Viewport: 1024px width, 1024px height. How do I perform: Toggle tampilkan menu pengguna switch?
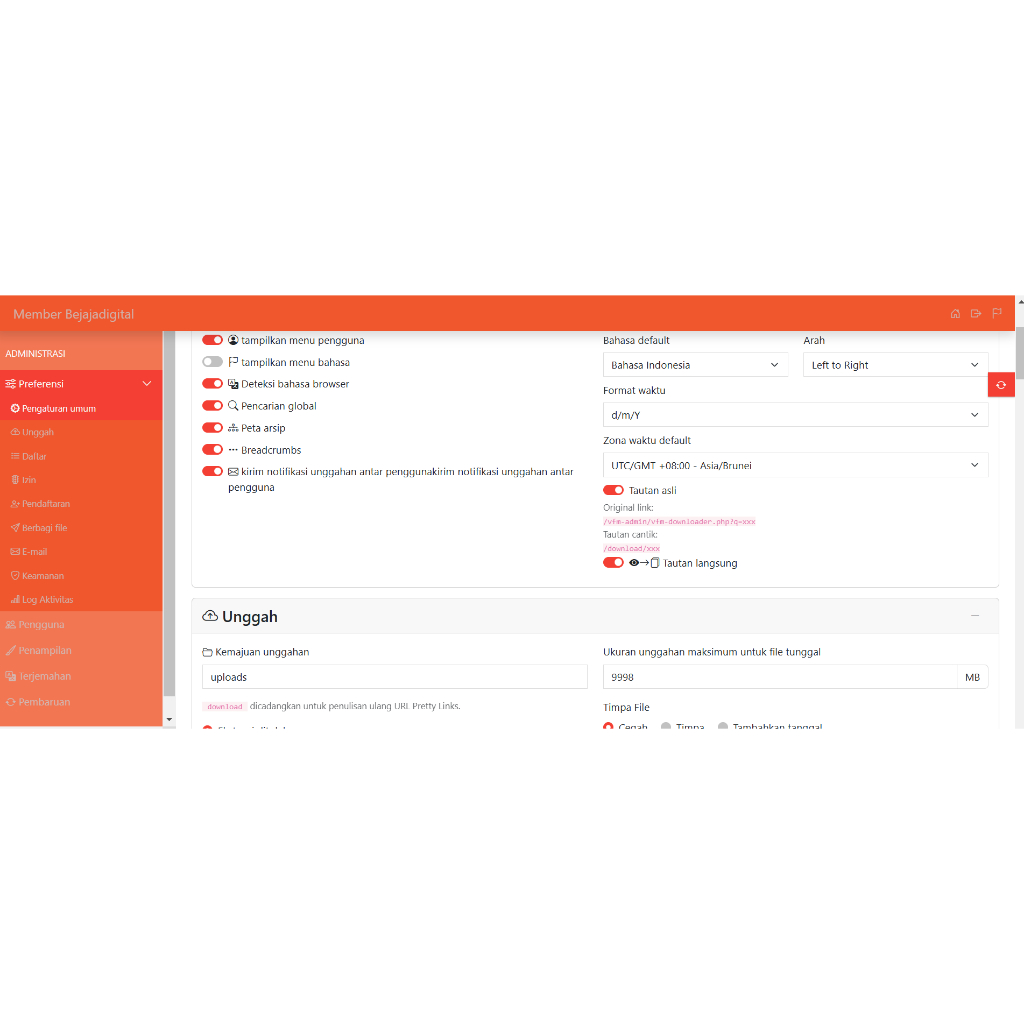coord(212,340)
